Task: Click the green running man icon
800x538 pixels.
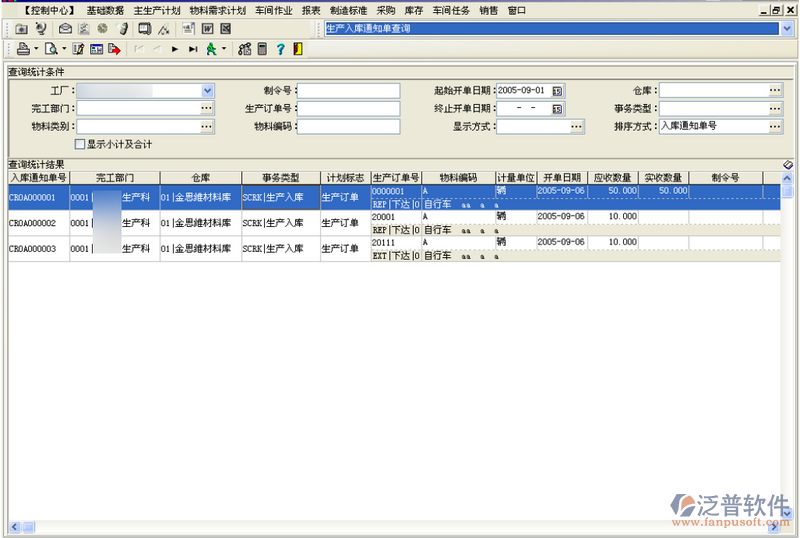Action: coord(211,48)
